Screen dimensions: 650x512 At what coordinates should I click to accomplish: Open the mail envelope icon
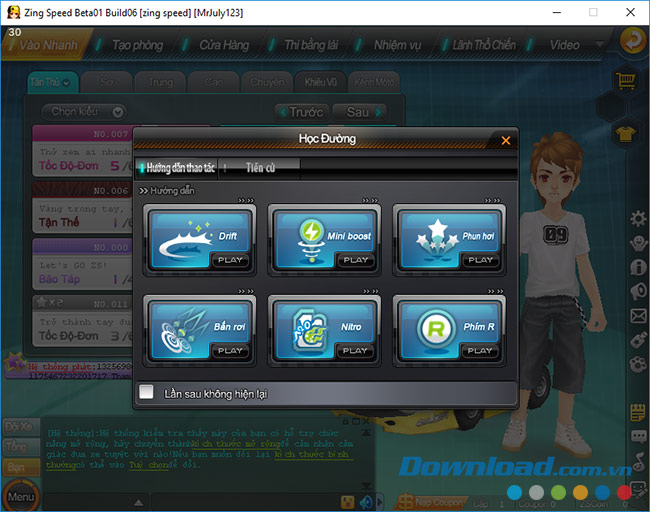click(638, 316)
